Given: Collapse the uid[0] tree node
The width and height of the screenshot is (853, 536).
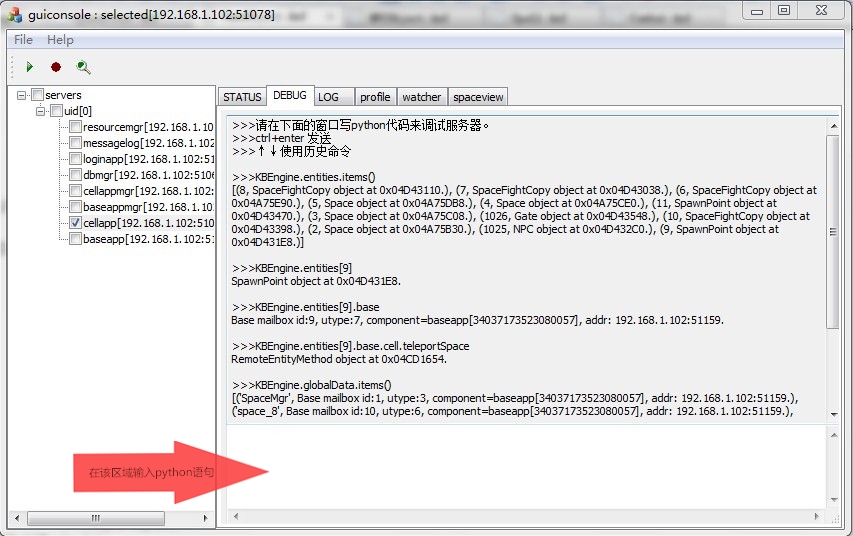Looking at the screenshot, I should tap(41, 111).
